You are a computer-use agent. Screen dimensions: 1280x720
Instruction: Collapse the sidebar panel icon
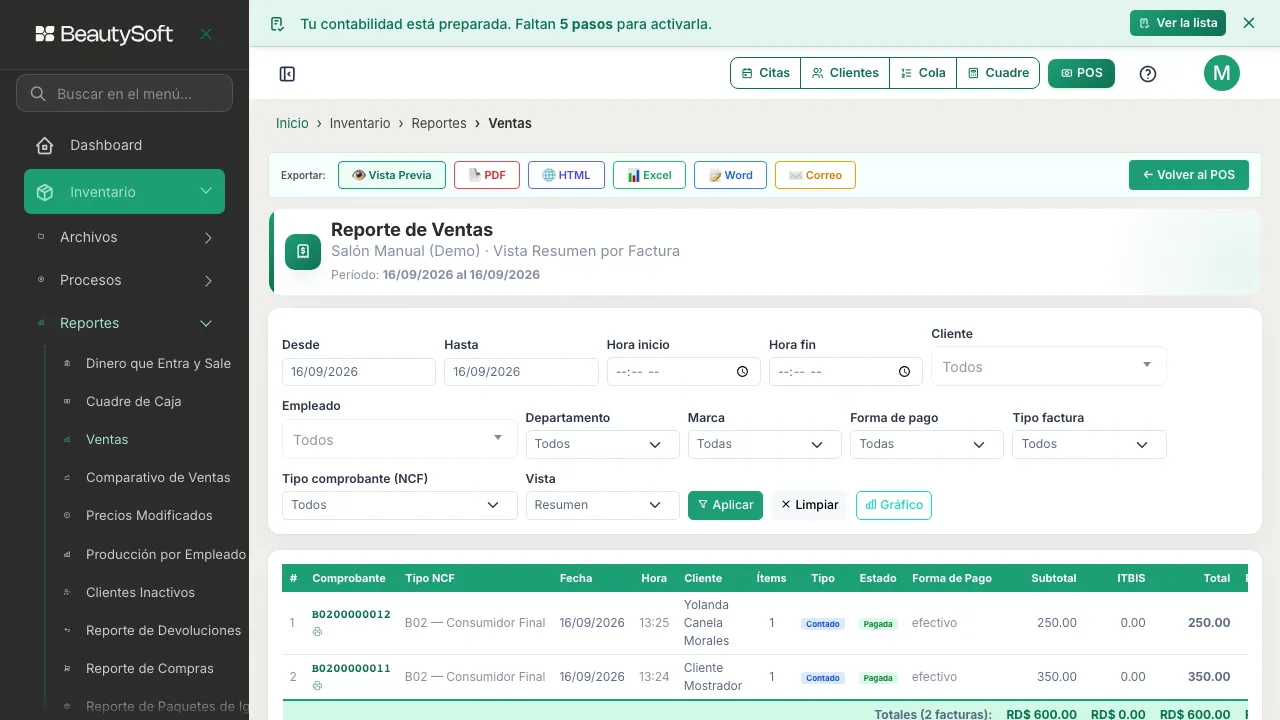tap(287, 74)
